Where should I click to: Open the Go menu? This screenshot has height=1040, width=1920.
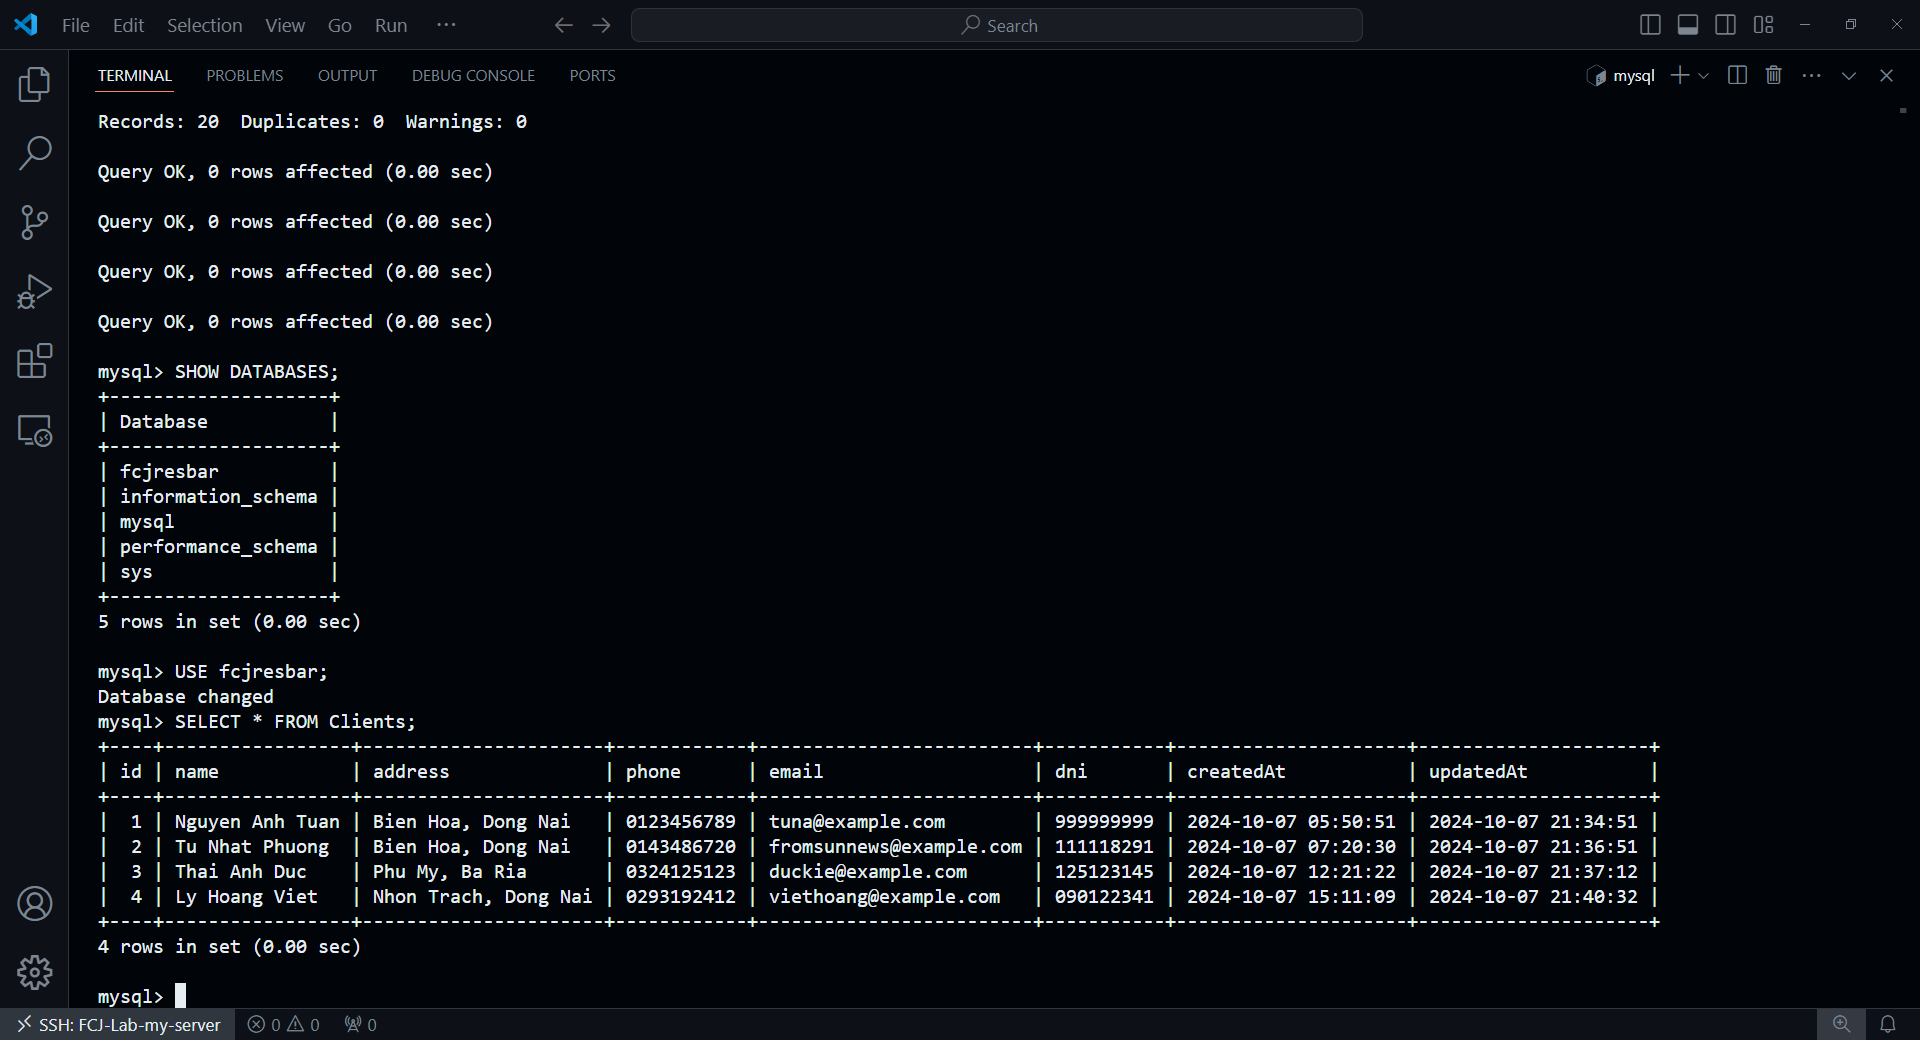coord(339,25)
